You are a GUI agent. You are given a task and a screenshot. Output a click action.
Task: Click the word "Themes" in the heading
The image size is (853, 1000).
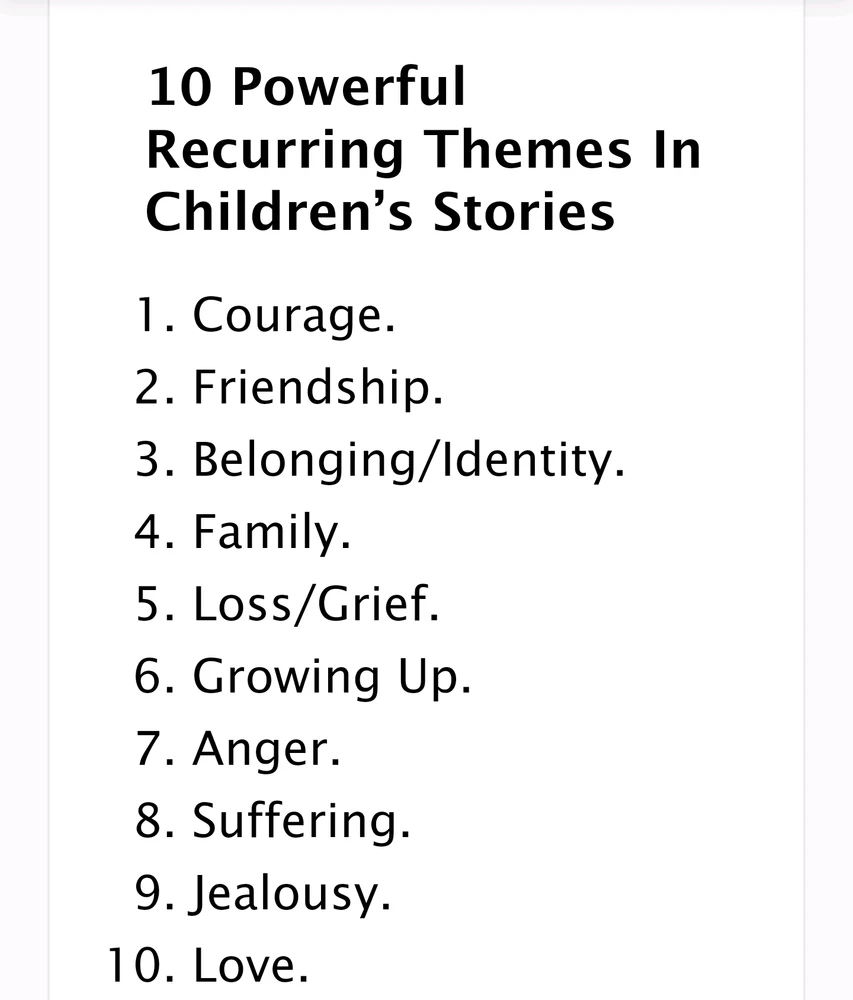click(530, 151)
